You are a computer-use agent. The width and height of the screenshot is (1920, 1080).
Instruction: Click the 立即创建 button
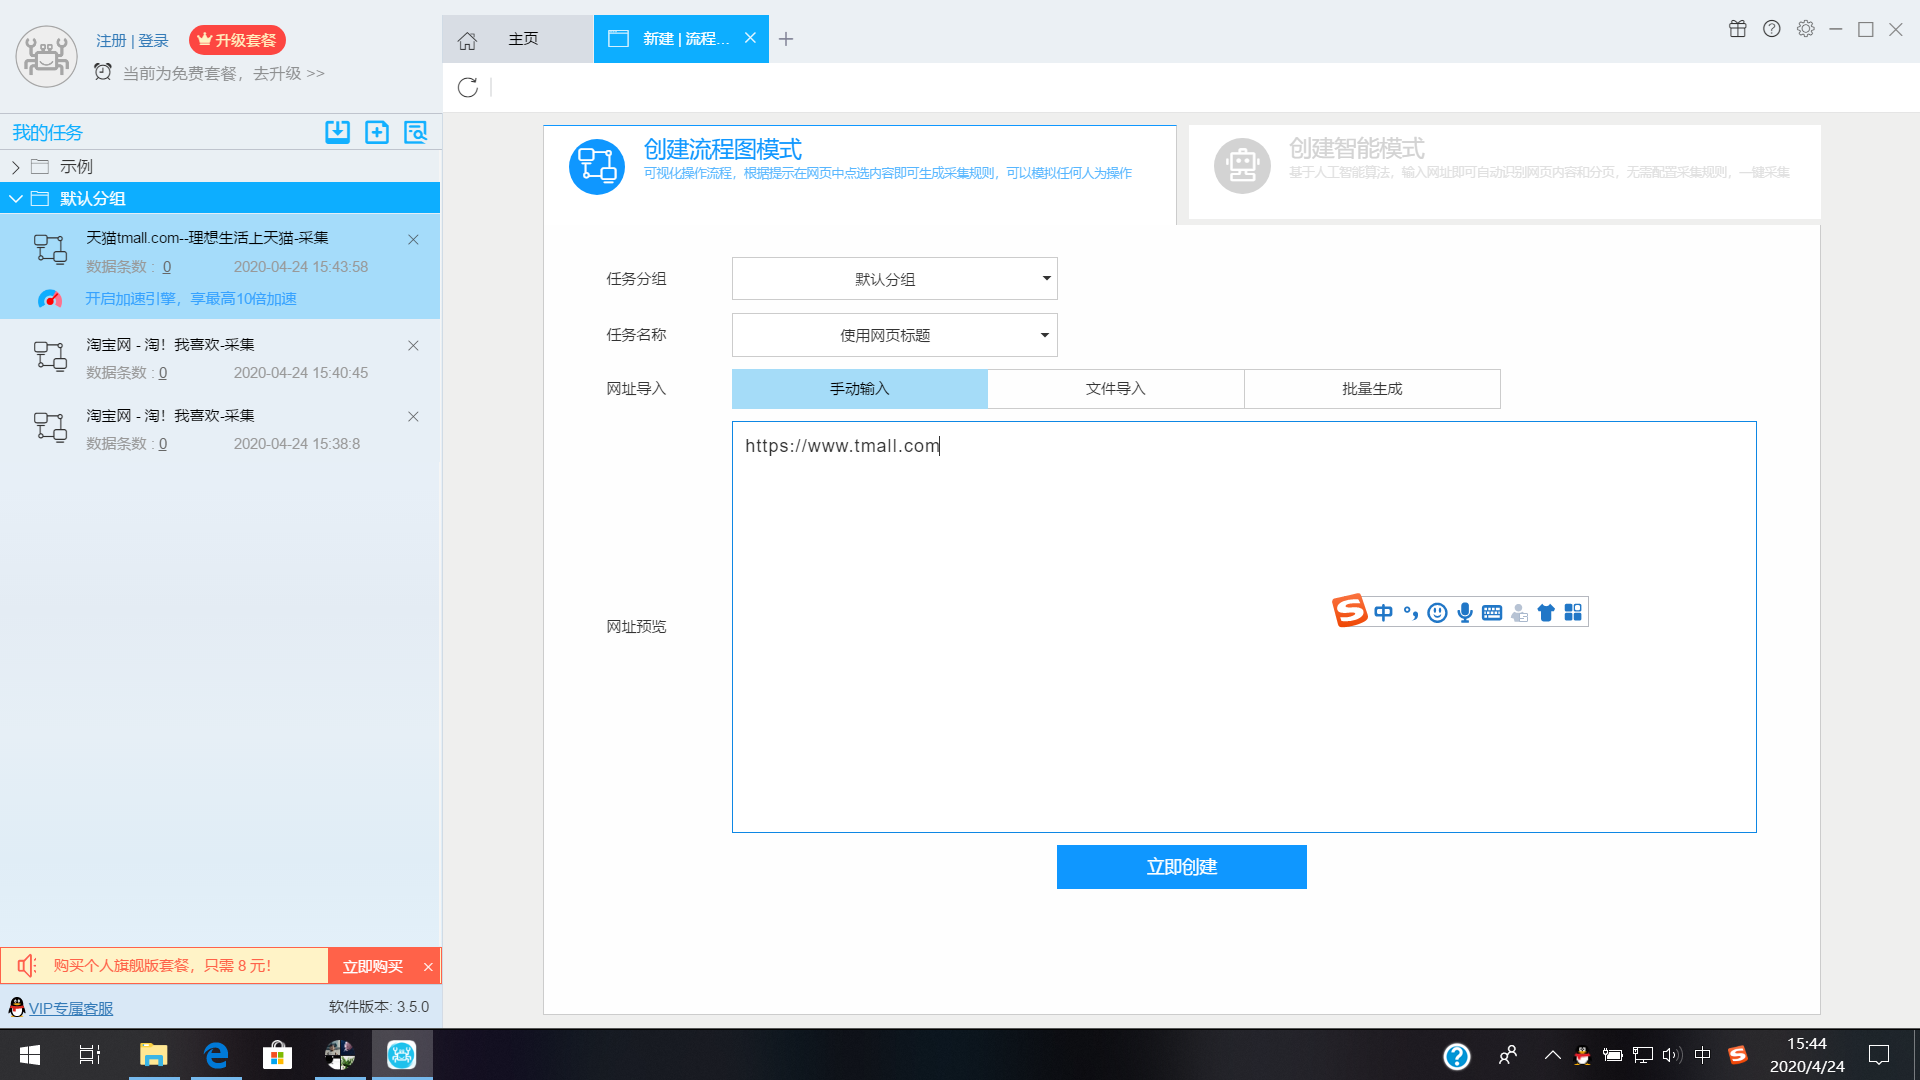1181,867
